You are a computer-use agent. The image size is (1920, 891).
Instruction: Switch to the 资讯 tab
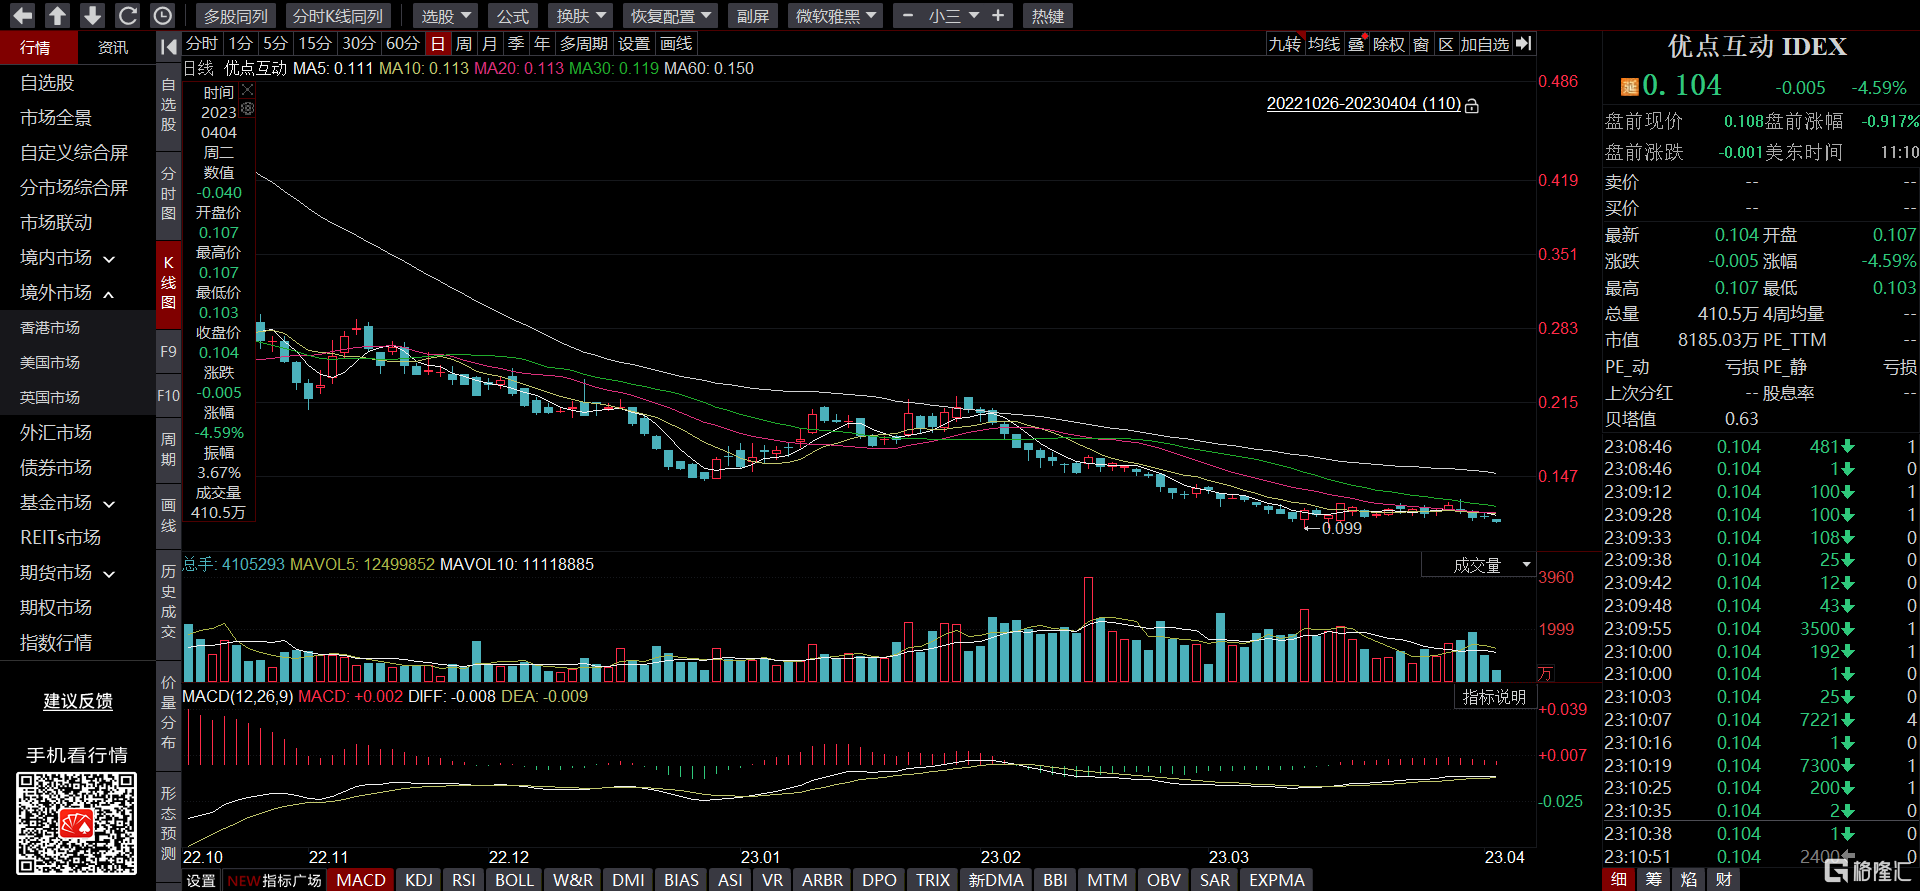tap(113, 47)
